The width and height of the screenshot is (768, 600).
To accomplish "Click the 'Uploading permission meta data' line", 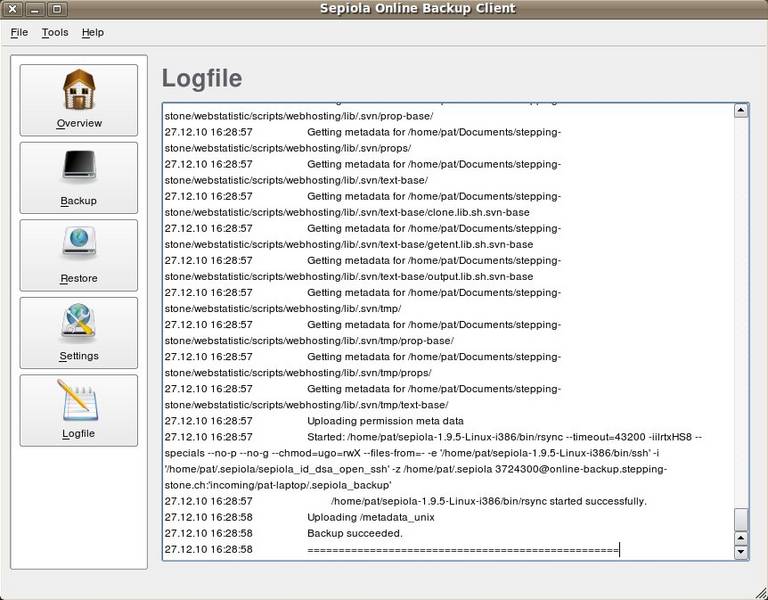I will click(x=385, y=421).
